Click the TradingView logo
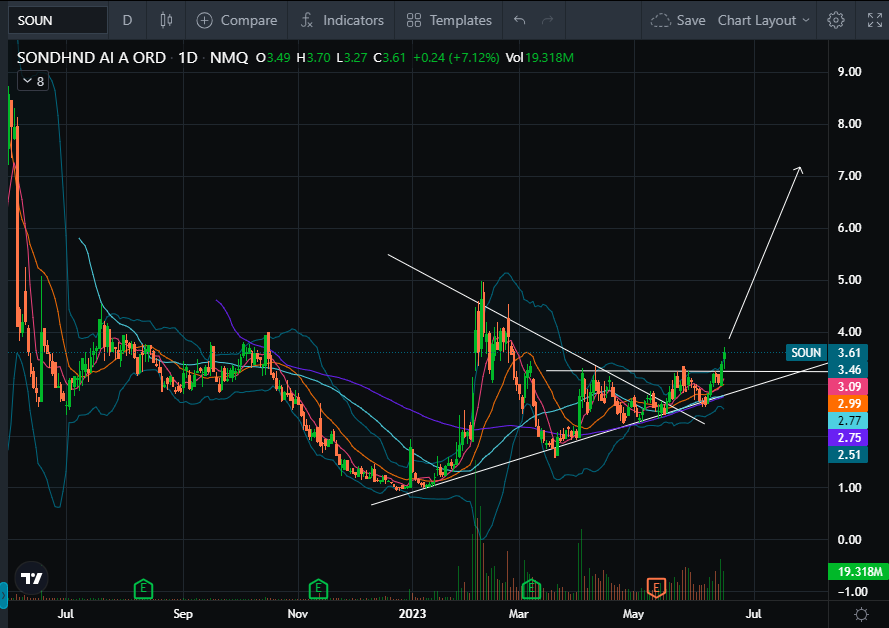889x628 pixels. click(31, 578)
